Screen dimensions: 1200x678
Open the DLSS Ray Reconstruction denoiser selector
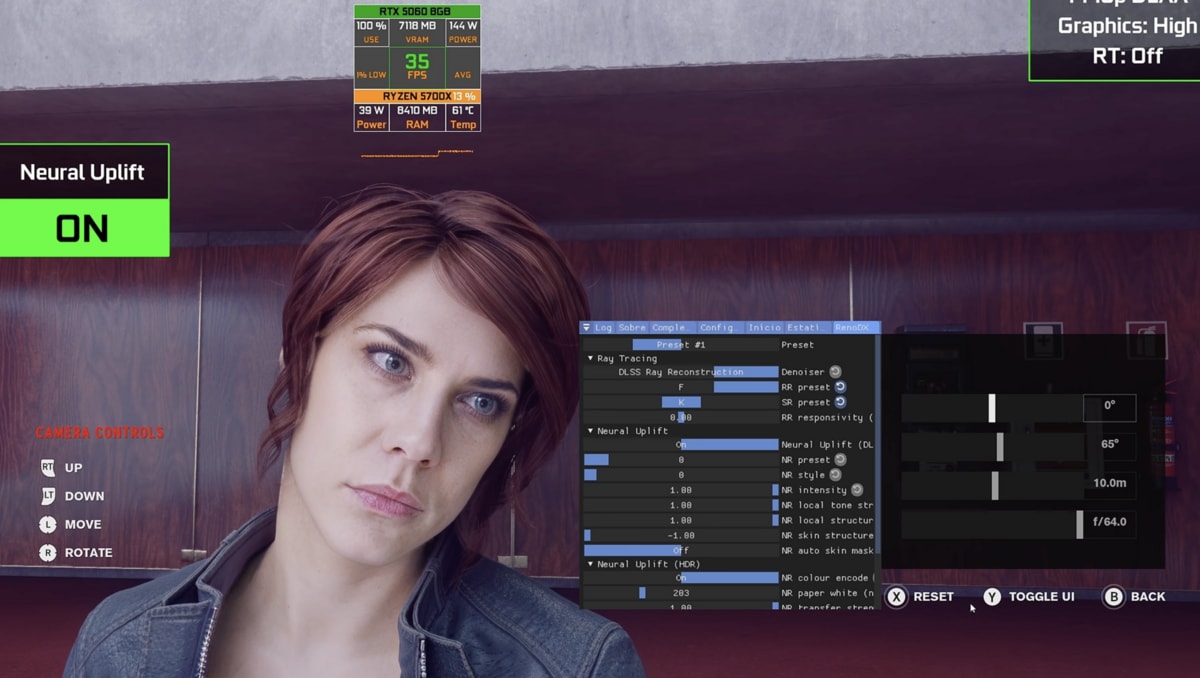coord(681,372)
